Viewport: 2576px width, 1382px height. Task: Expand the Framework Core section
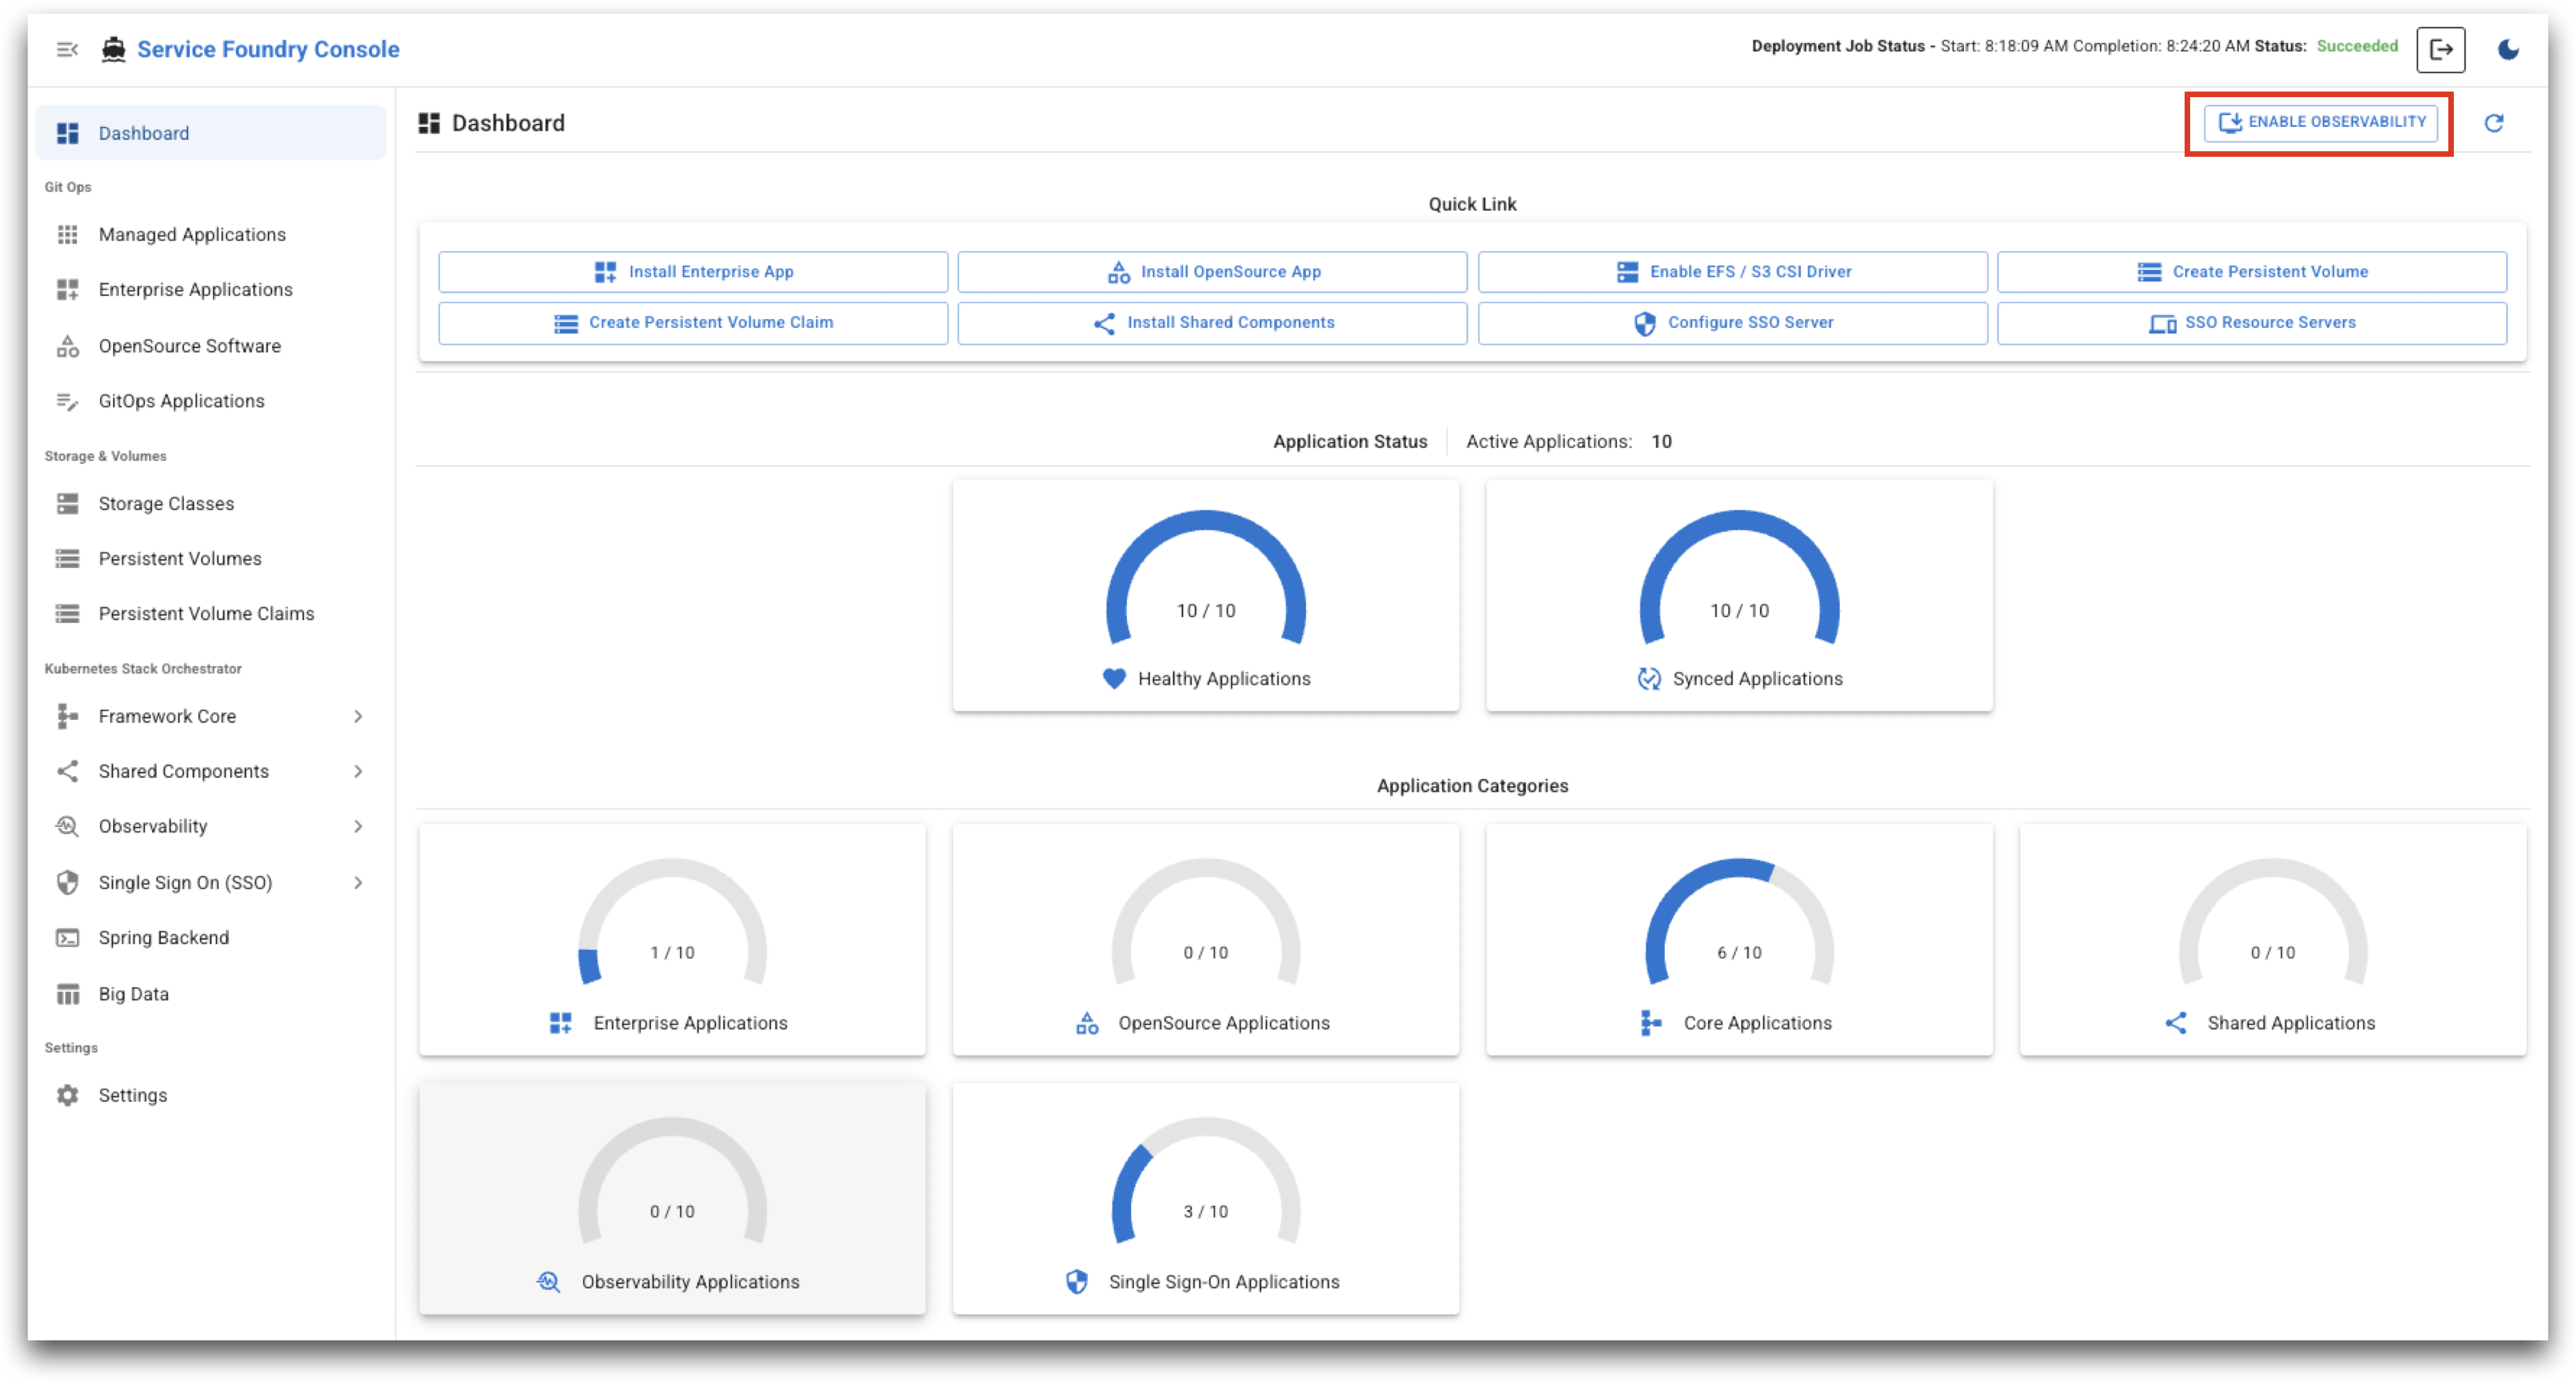point(357,716)
